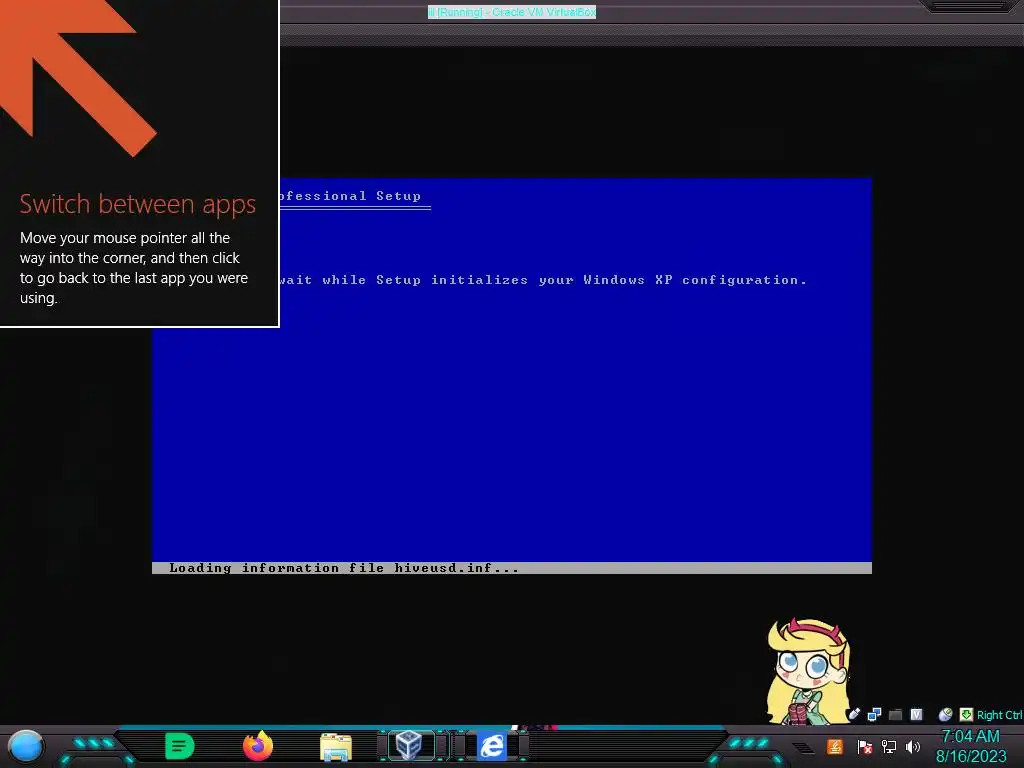
Task: Open the speaker volume tray icon
Action: click(912, 746)
